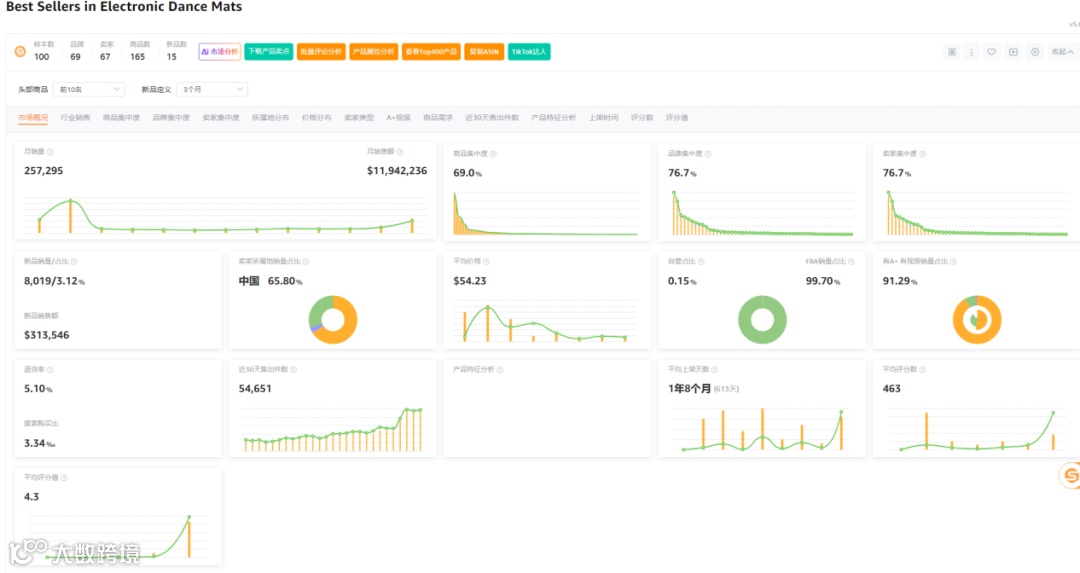Click help icon next to FBA销量占比

851,262
